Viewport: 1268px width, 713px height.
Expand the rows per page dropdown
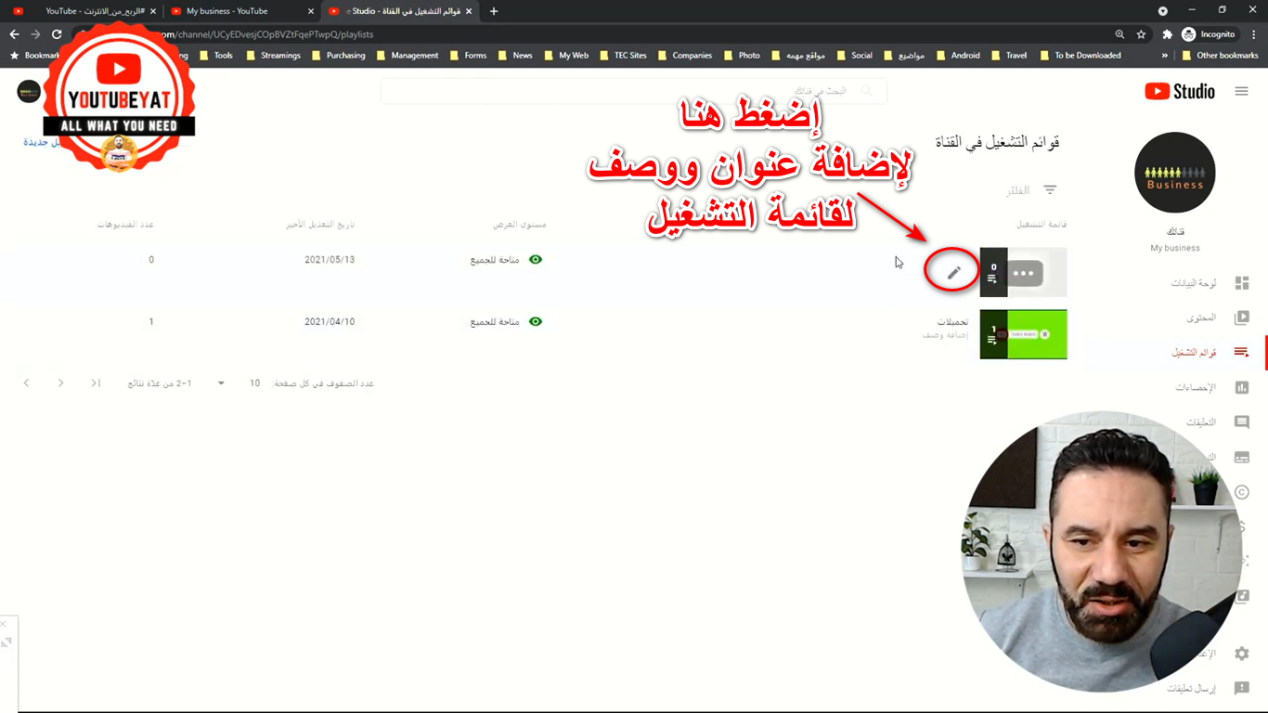221,383
